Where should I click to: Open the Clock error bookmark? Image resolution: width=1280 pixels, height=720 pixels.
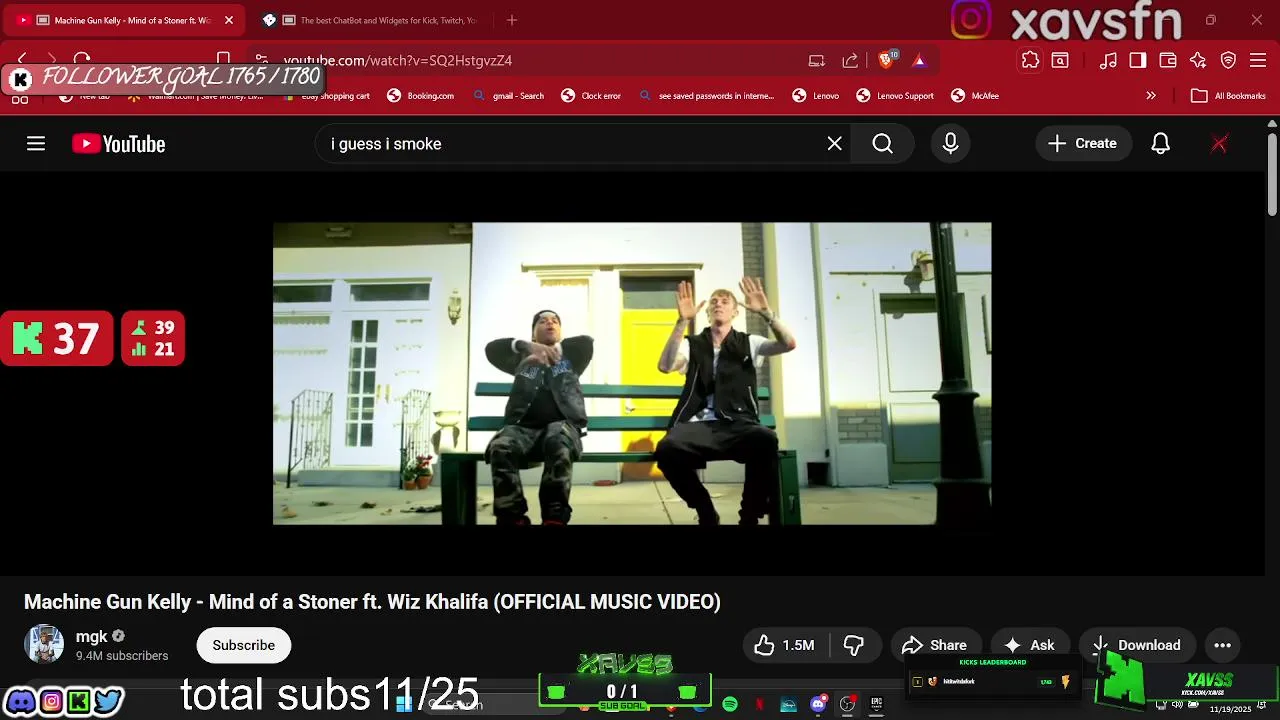pos(591,96)
